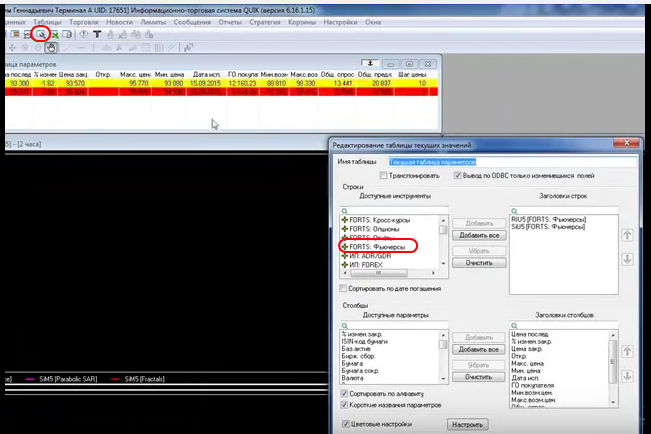The width and height of the screenshot is (651, 434).
Task: Click the Имя таблицы input field
Action: point(513,162)
